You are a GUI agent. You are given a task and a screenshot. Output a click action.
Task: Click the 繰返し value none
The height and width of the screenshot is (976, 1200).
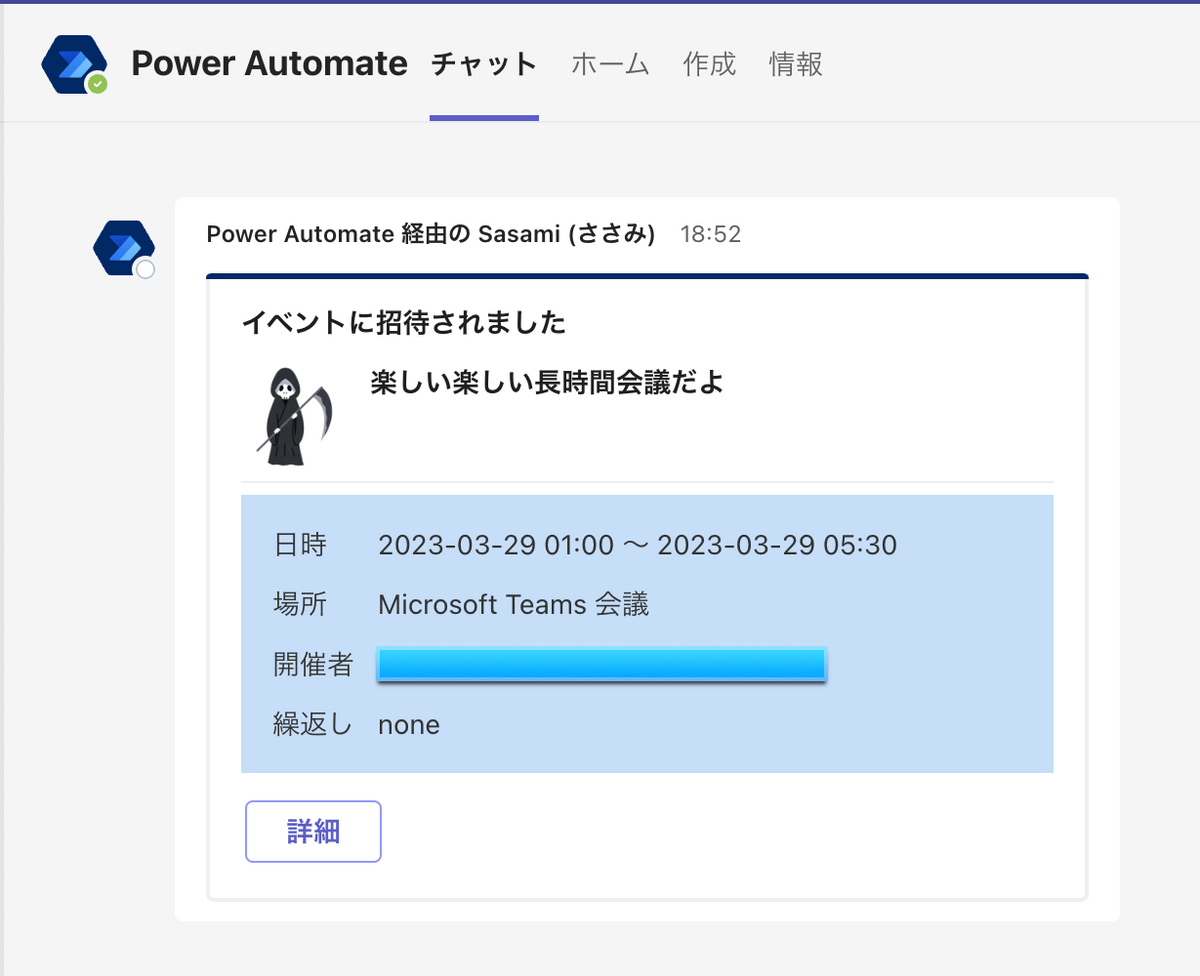point(409,724)
